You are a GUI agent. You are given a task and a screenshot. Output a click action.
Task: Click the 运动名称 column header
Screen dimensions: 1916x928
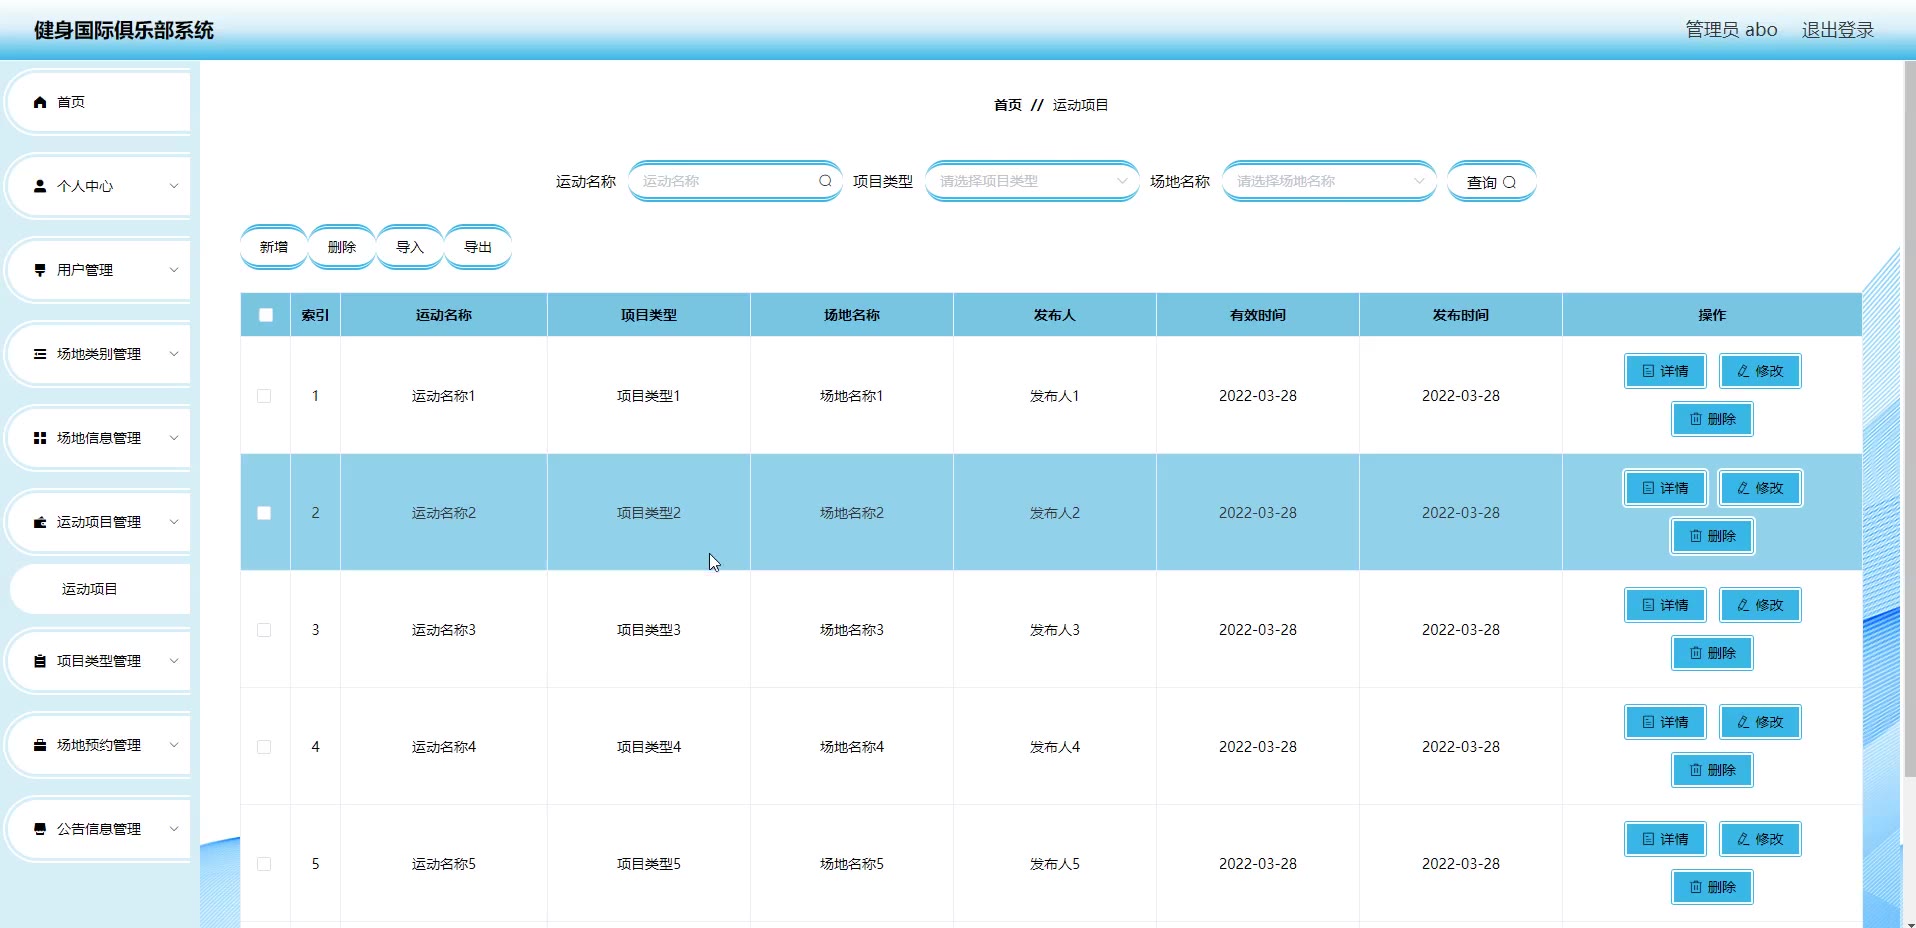coord(444,315)
